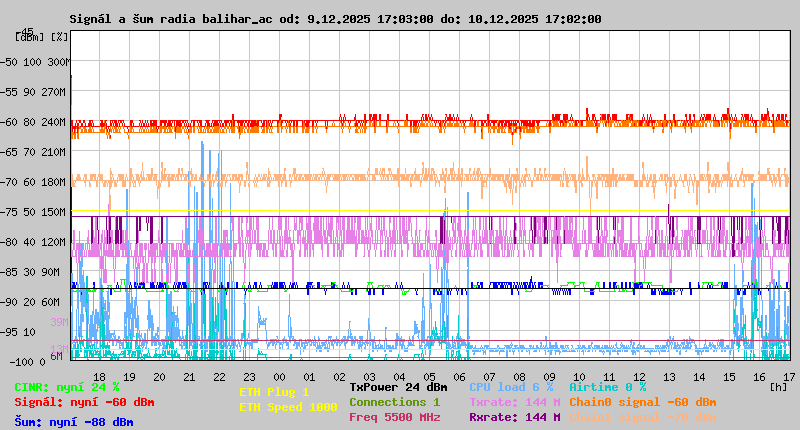Select the TxPower 24 dBm legend text
Viewport: 800px width, 430px height.
pos(398,386)
